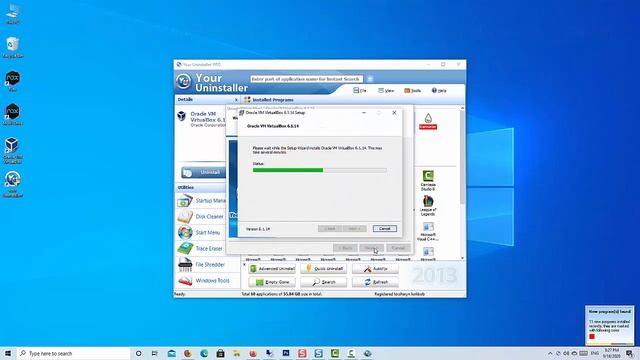Open Task View on the taskbar

(x=155, y=353)
